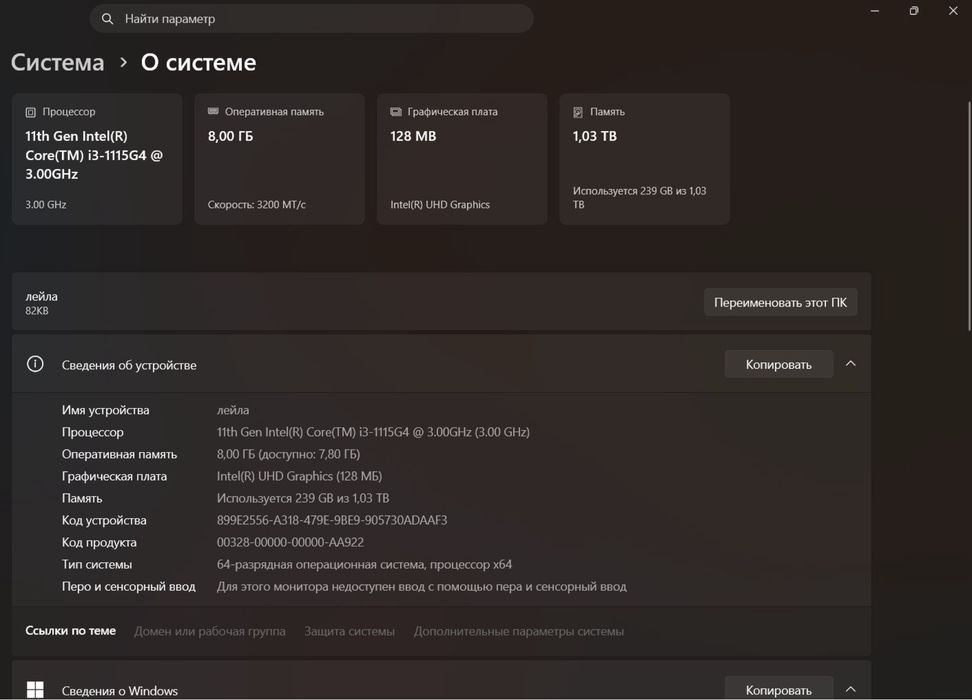Click the Графическая плата card icon

click(x=395, y=112)
